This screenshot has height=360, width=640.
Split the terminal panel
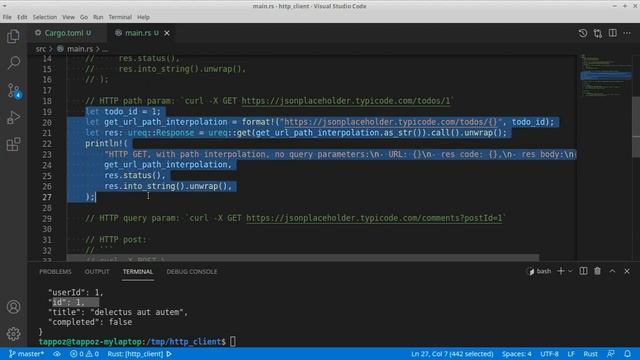point(583,271)
